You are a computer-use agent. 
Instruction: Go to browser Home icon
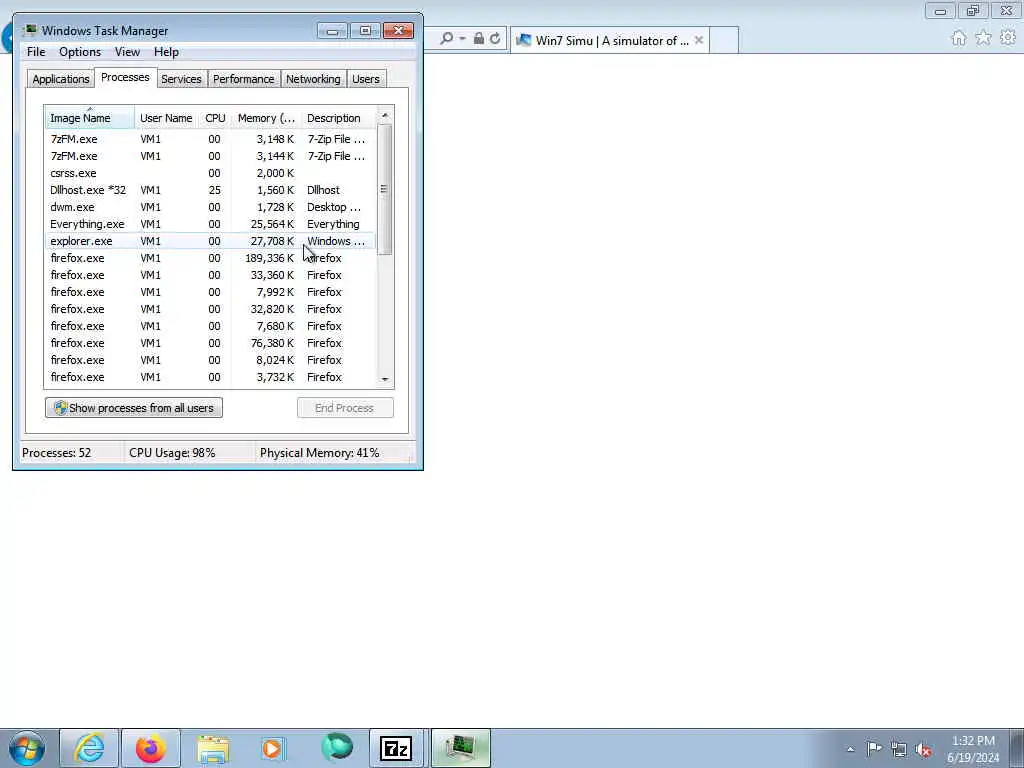pyautogui.click(x=959, y=39)
